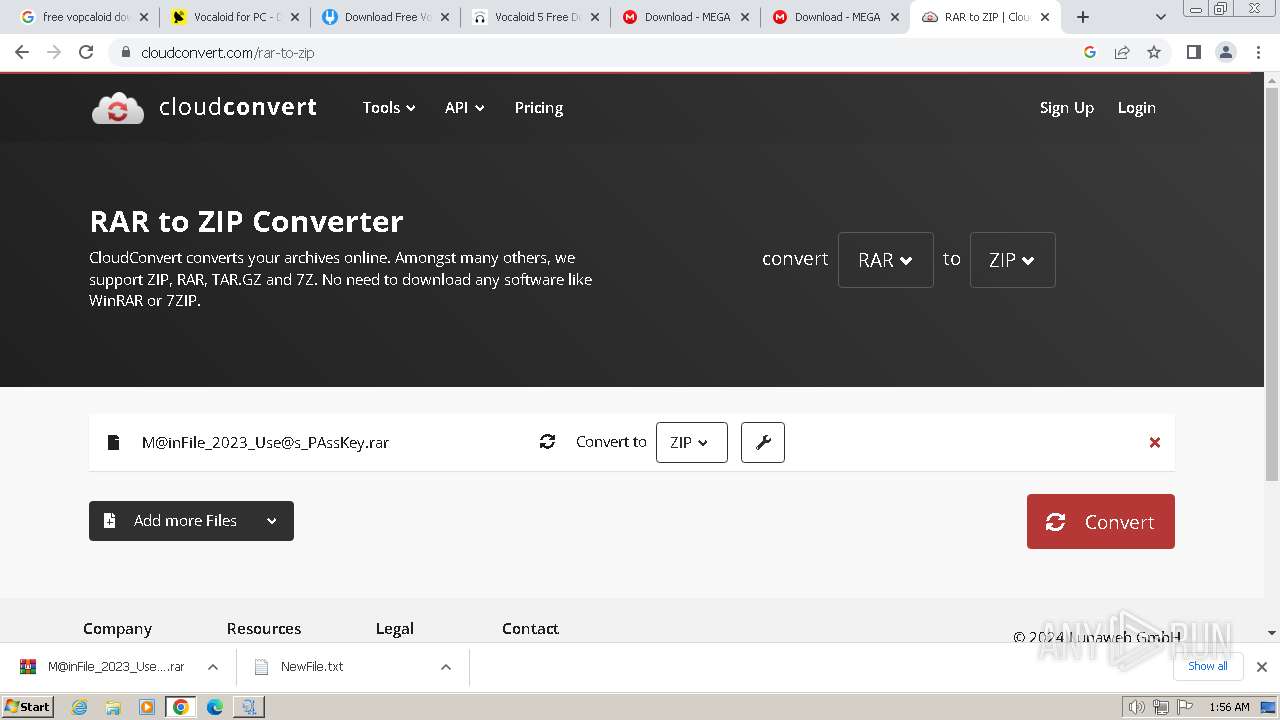Open a new browser tab with plus
The height and width of the screenshot is (720, 1280).
1083,17
